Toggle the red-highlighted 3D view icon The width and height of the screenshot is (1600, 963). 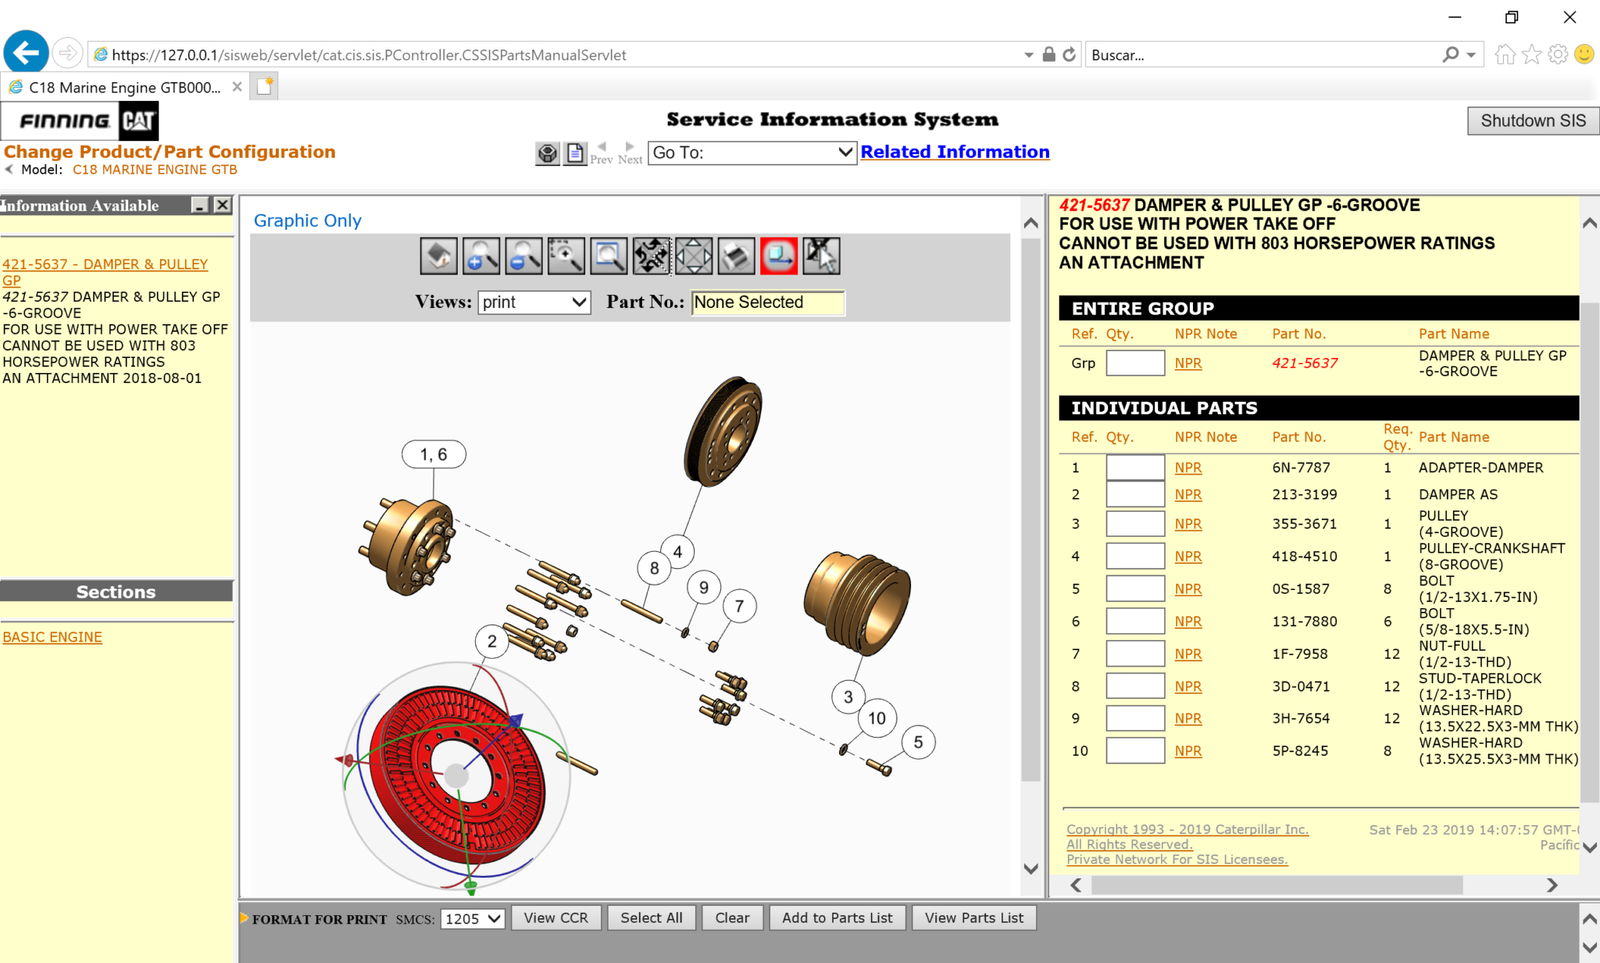778,256
